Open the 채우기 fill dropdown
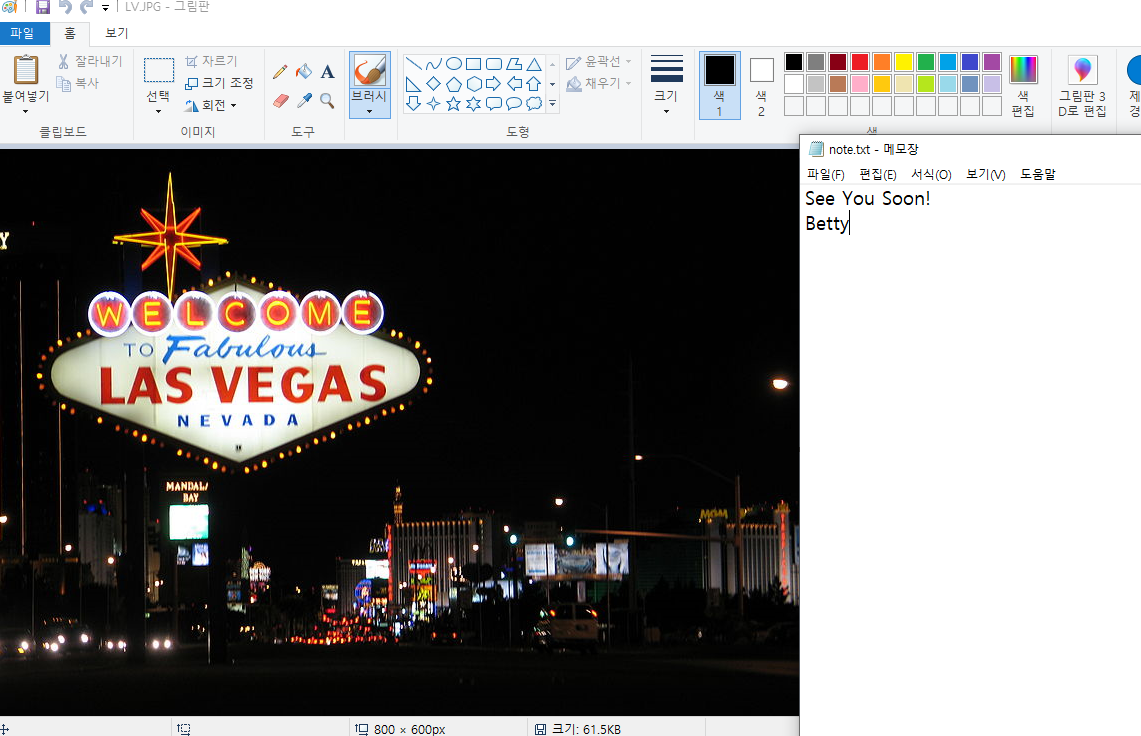The image size is (1141, 736). 598,84
